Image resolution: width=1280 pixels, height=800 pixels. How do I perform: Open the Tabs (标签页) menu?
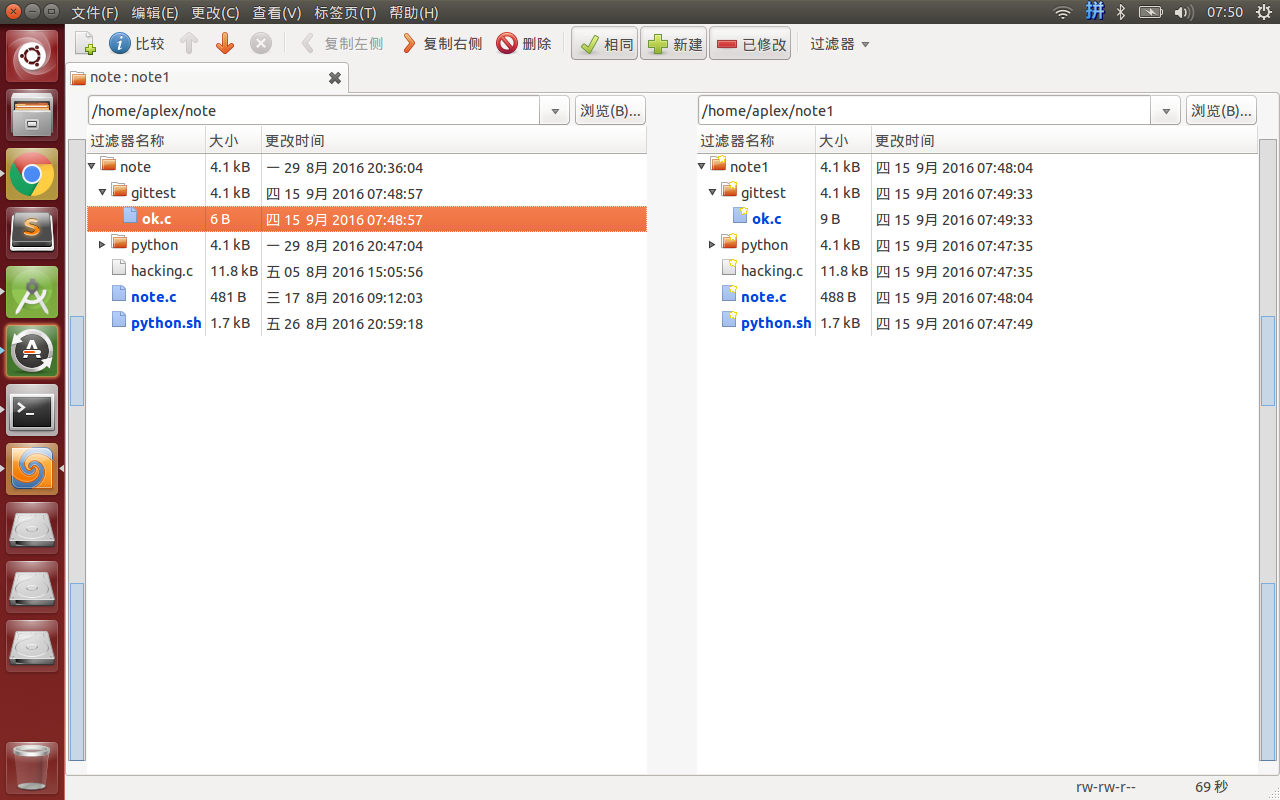coord(345,12)
